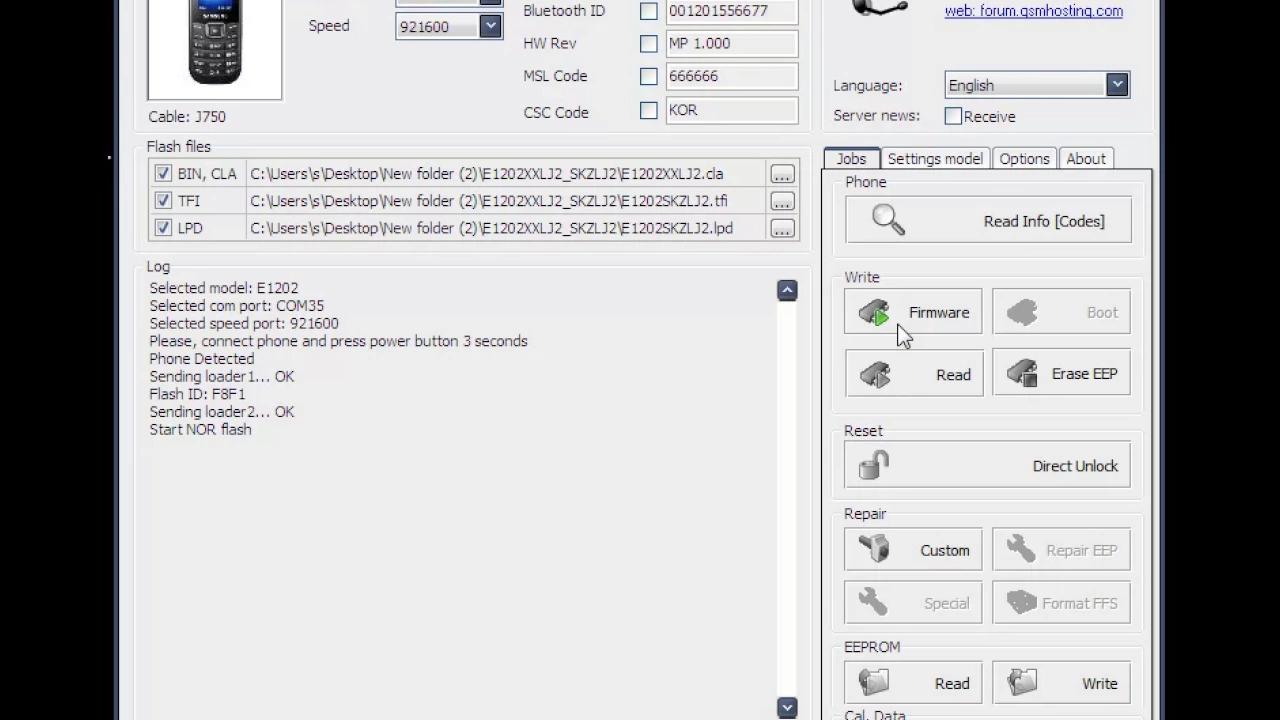Uncheck the BIN, CLA flash file checkbox
The width and height of the screenshot is (1280, 720).
click(163, 174)
